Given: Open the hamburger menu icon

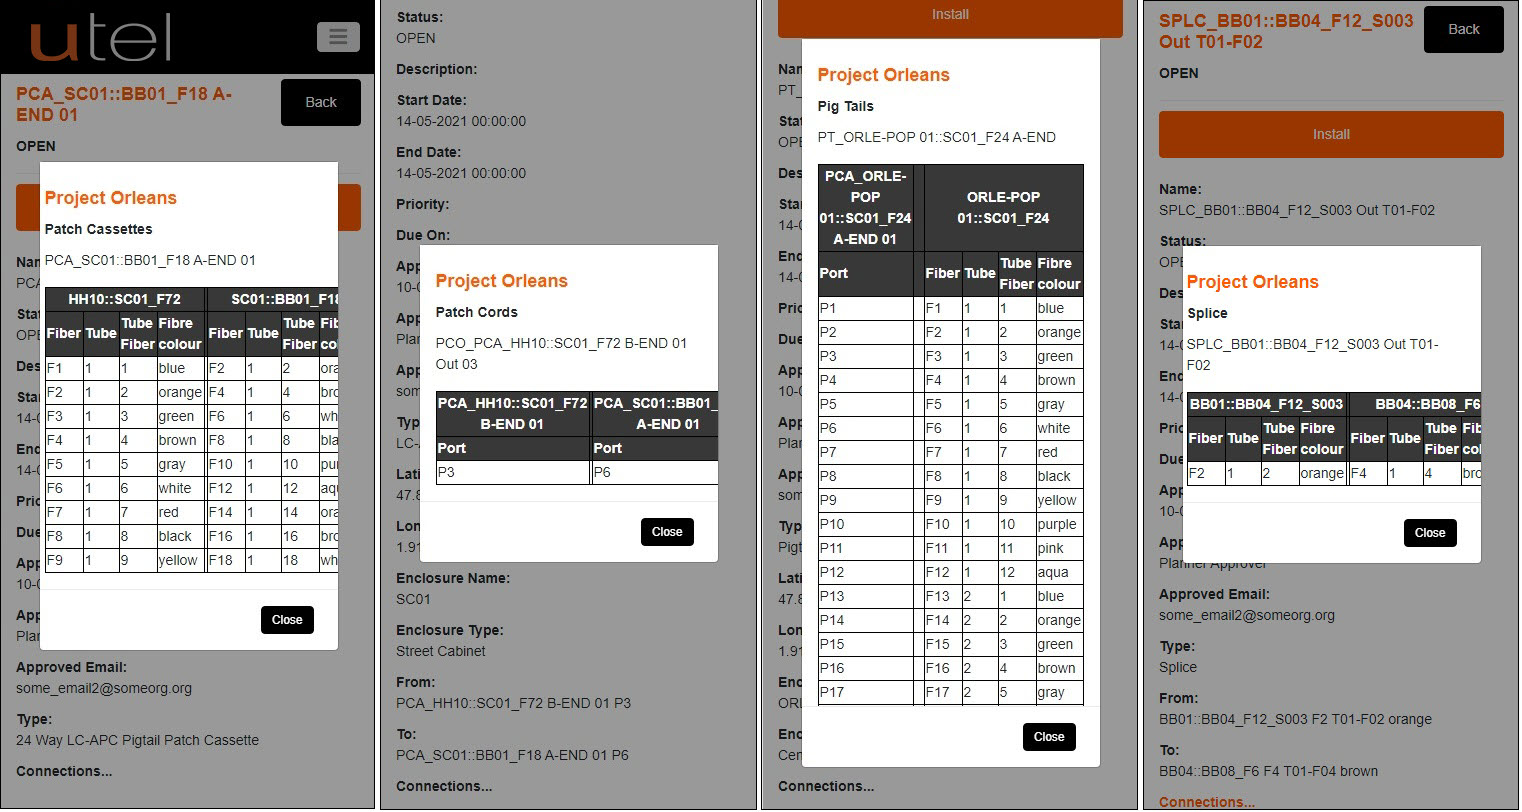Looking at the screenshot, I should tap(338, 37).
